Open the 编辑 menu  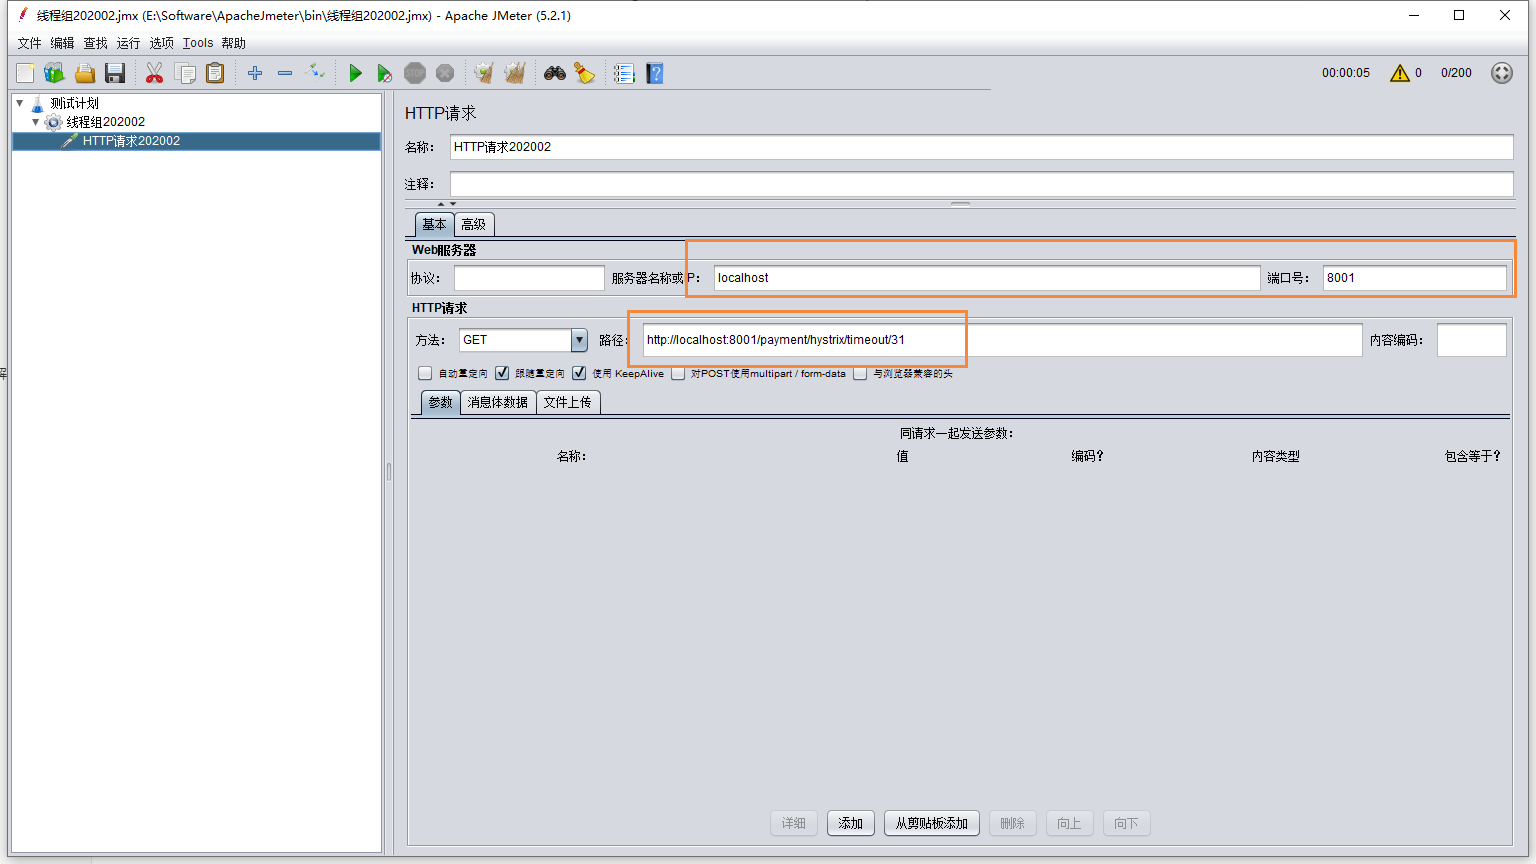pos(62,43)
